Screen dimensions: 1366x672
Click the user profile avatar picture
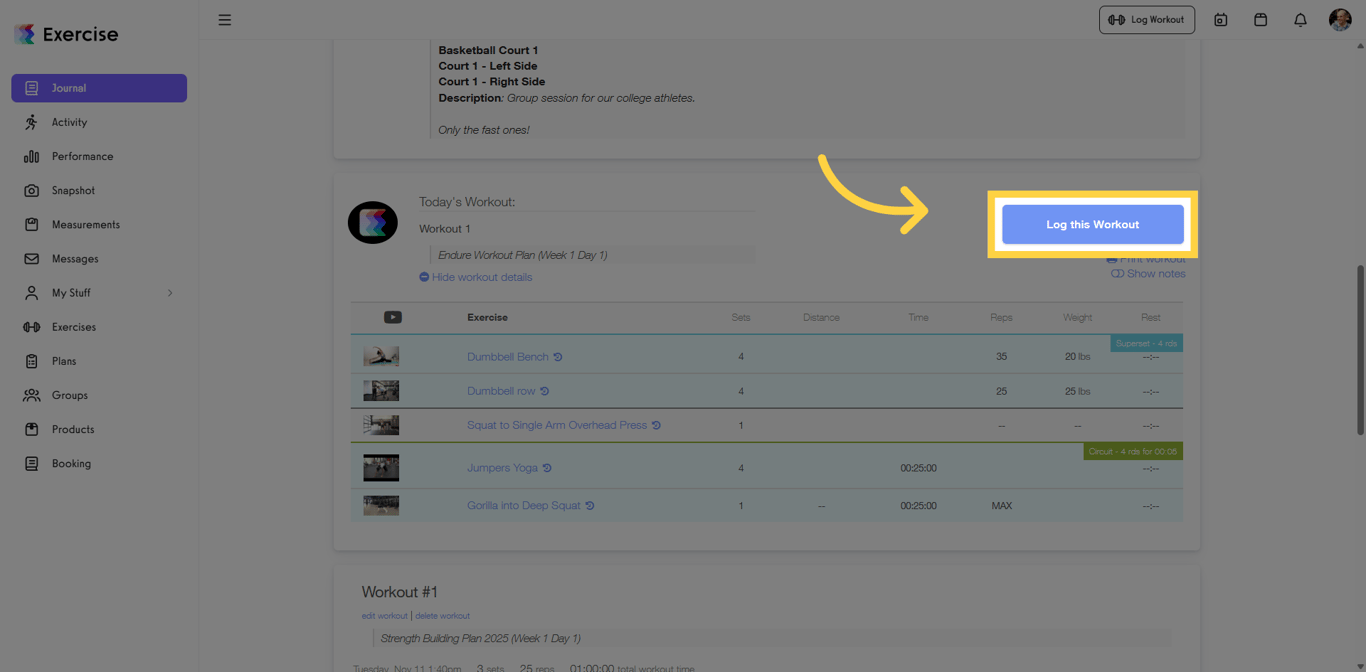(x=1340, y=19)
